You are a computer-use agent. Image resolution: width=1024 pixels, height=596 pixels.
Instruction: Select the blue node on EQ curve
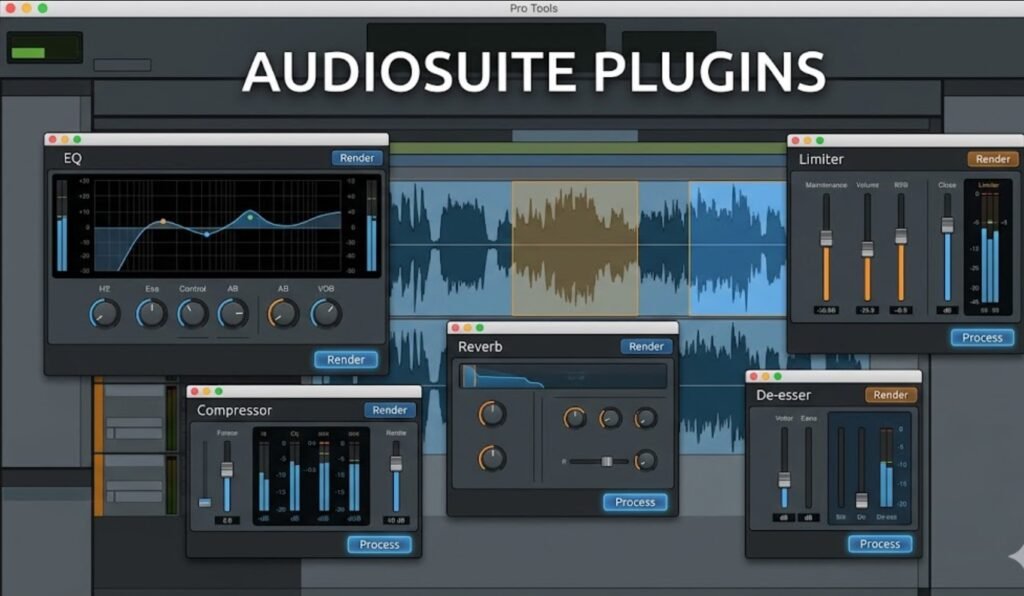(x=206, y=234)
